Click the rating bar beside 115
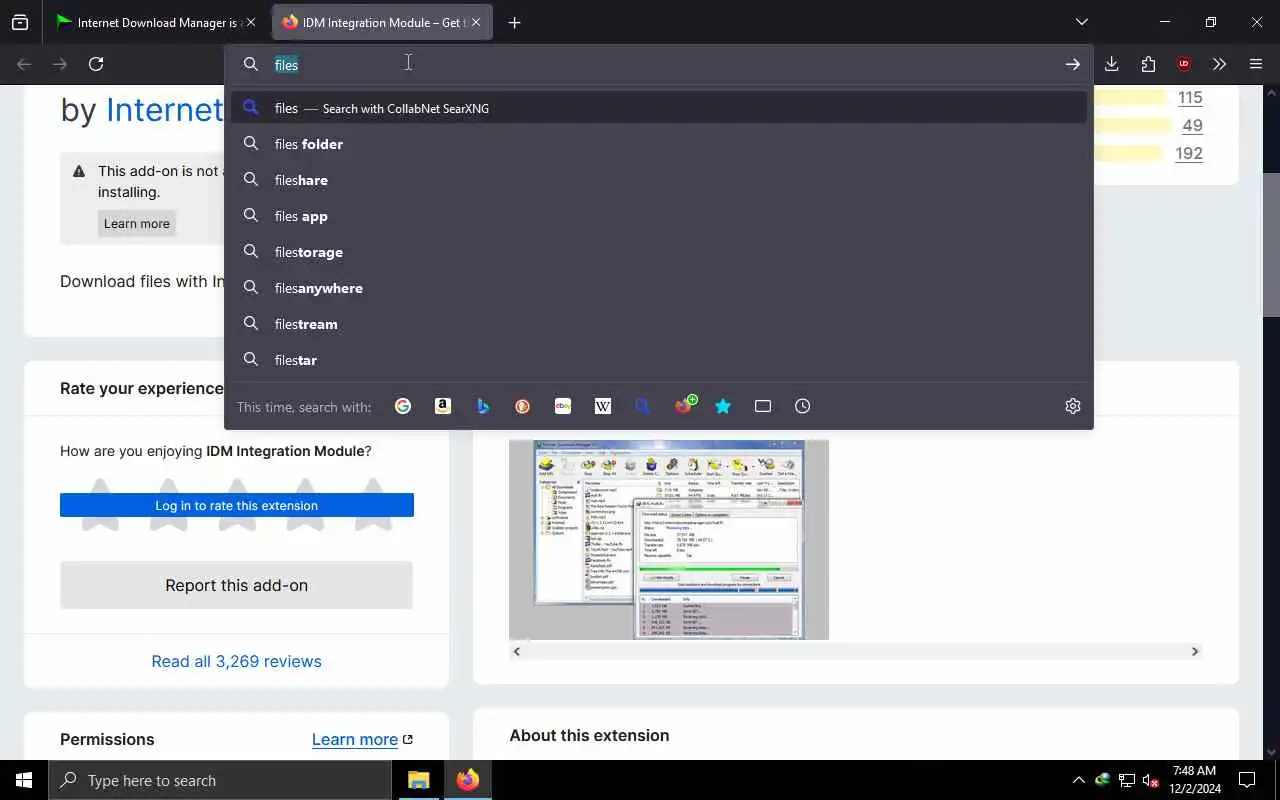This screenshot has width=1280, height=800. (x=1130, y=97)
